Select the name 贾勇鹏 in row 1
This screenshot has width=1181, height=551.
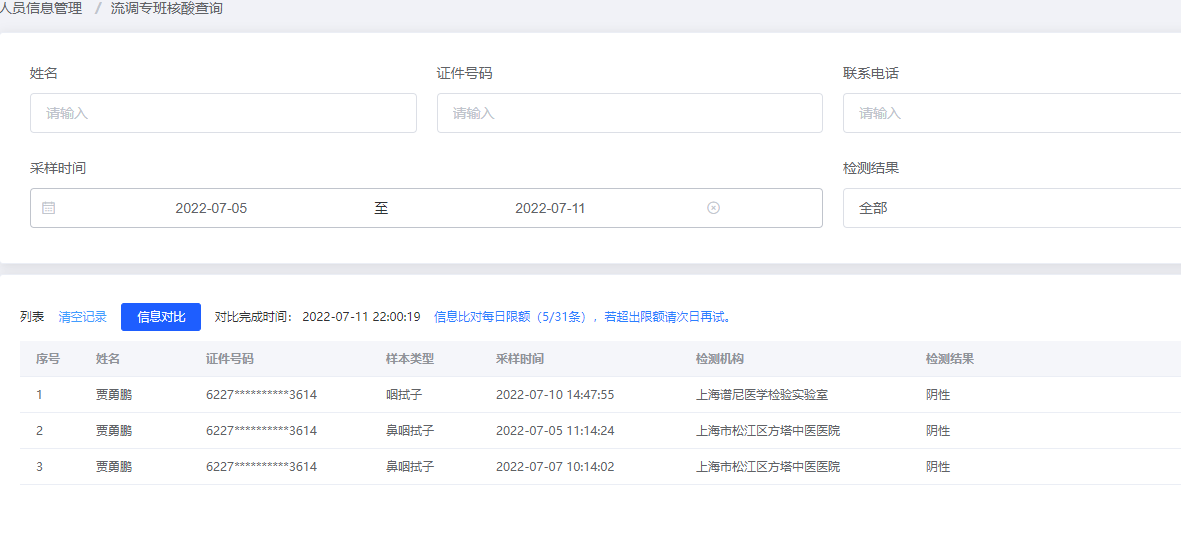click(x=114, y=394)
